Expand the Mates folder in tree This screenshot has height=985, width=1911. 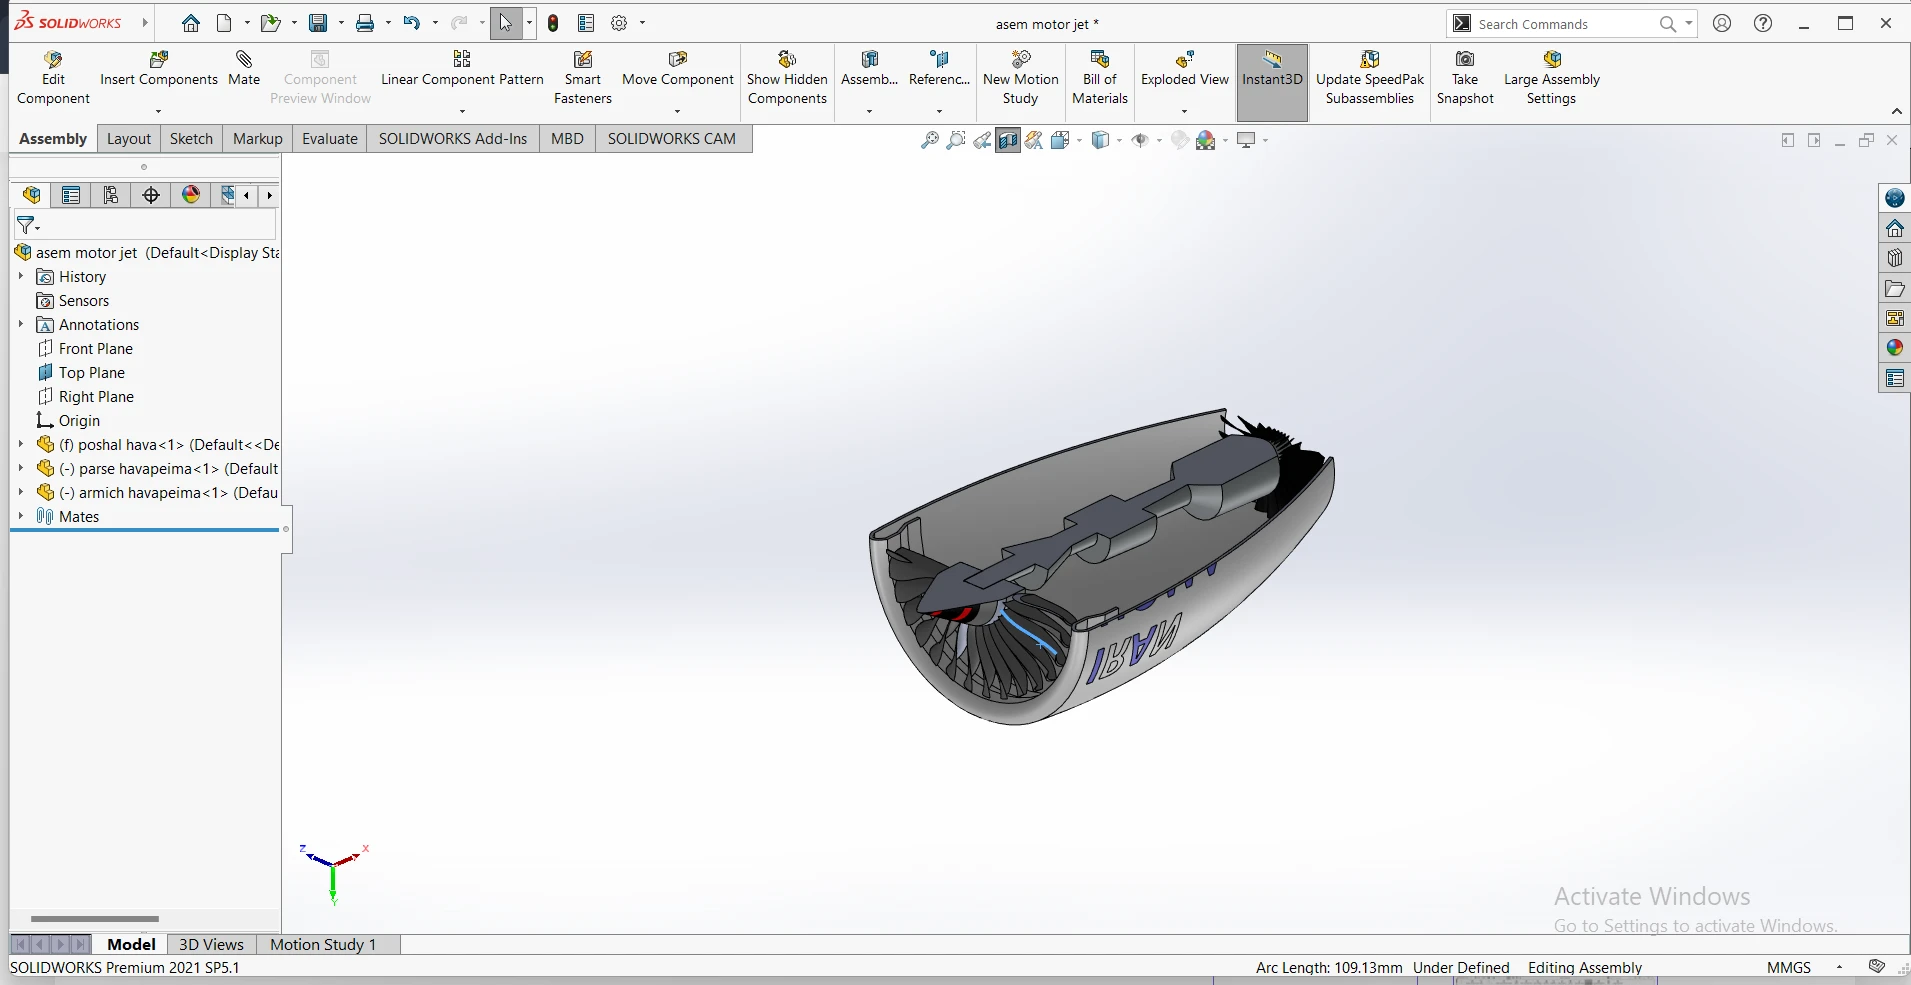(x=21, y=517)
